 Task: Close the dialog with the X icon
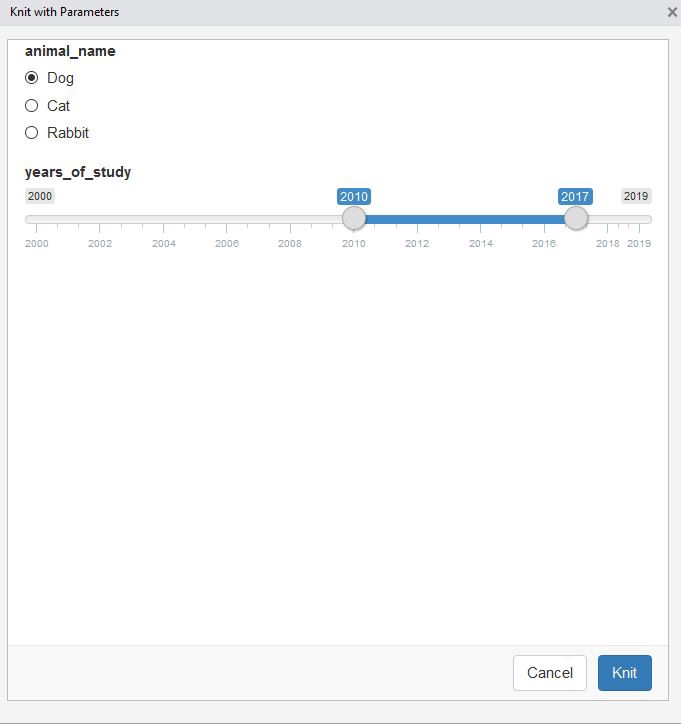point(672,12)
